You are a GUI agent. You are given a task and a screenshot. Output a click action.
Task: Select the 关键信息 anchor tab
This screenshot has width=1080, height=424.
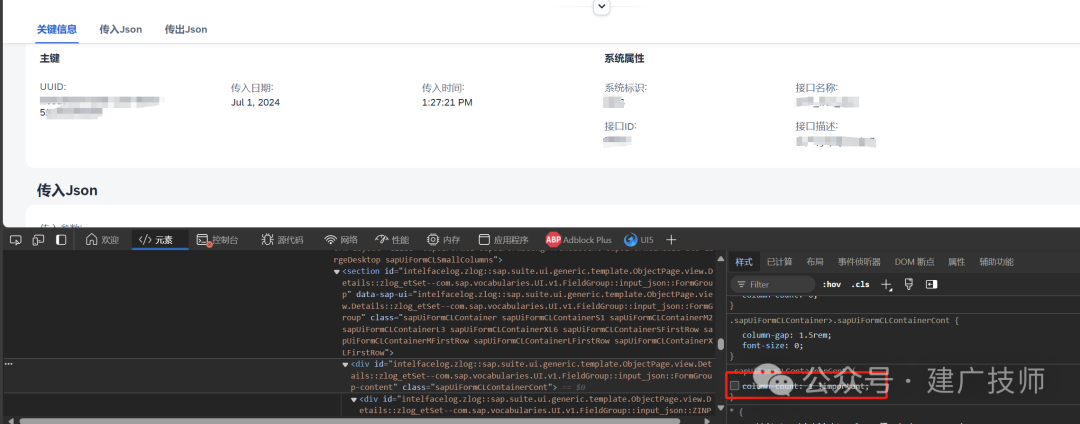point(56,30)
